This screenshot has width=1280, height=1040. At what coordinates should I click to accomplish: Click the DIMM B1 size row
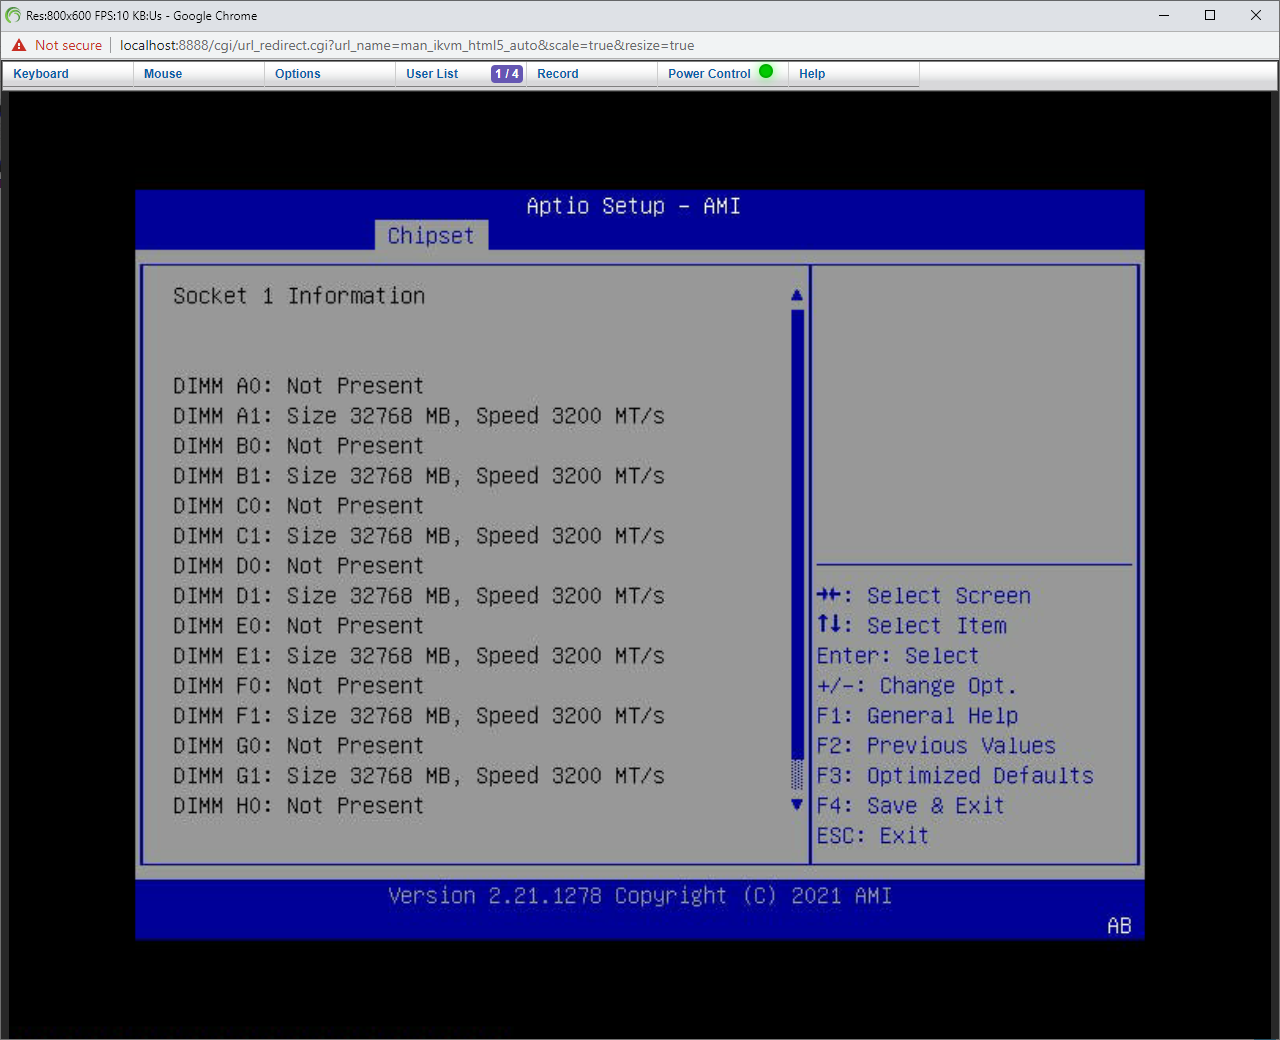(419, 476)
